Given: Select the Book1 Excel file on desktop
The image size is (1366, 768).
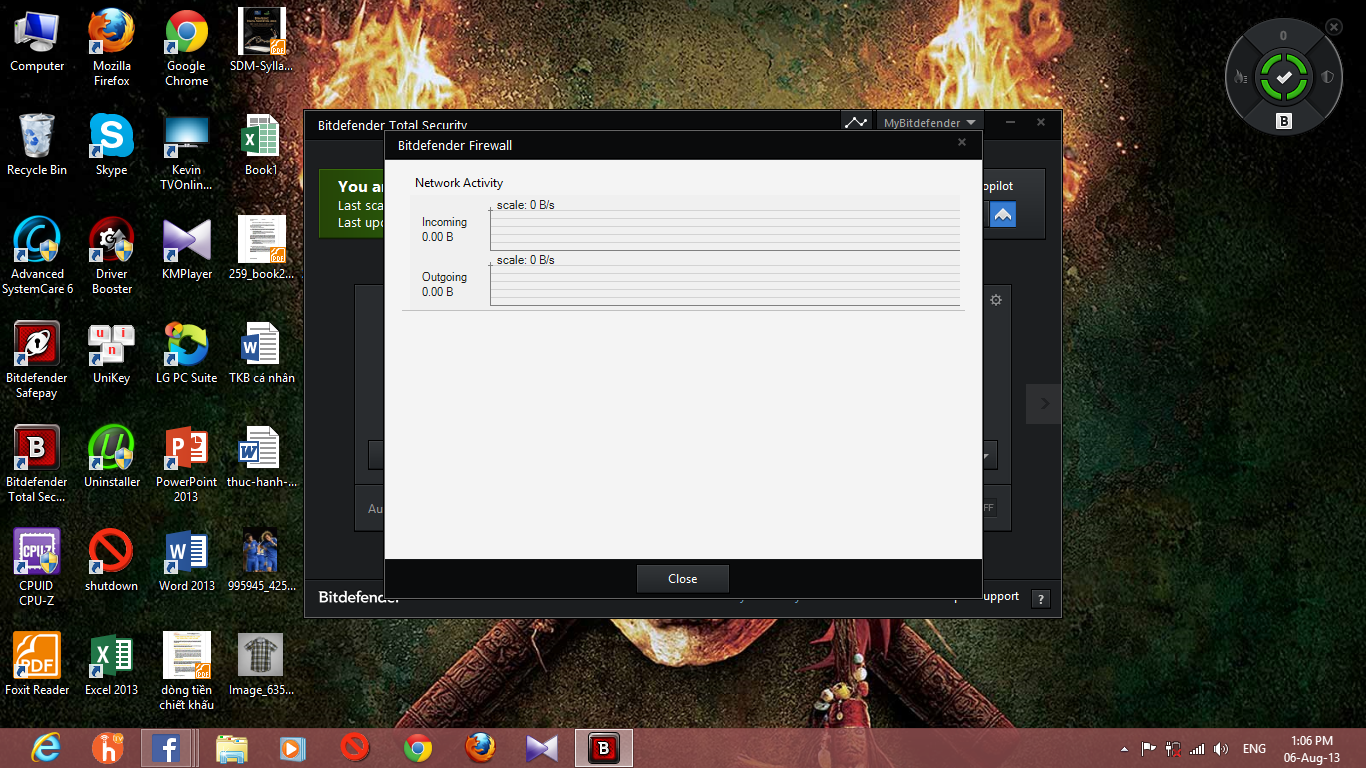Looking at the screenshot, I should point(262,145).
